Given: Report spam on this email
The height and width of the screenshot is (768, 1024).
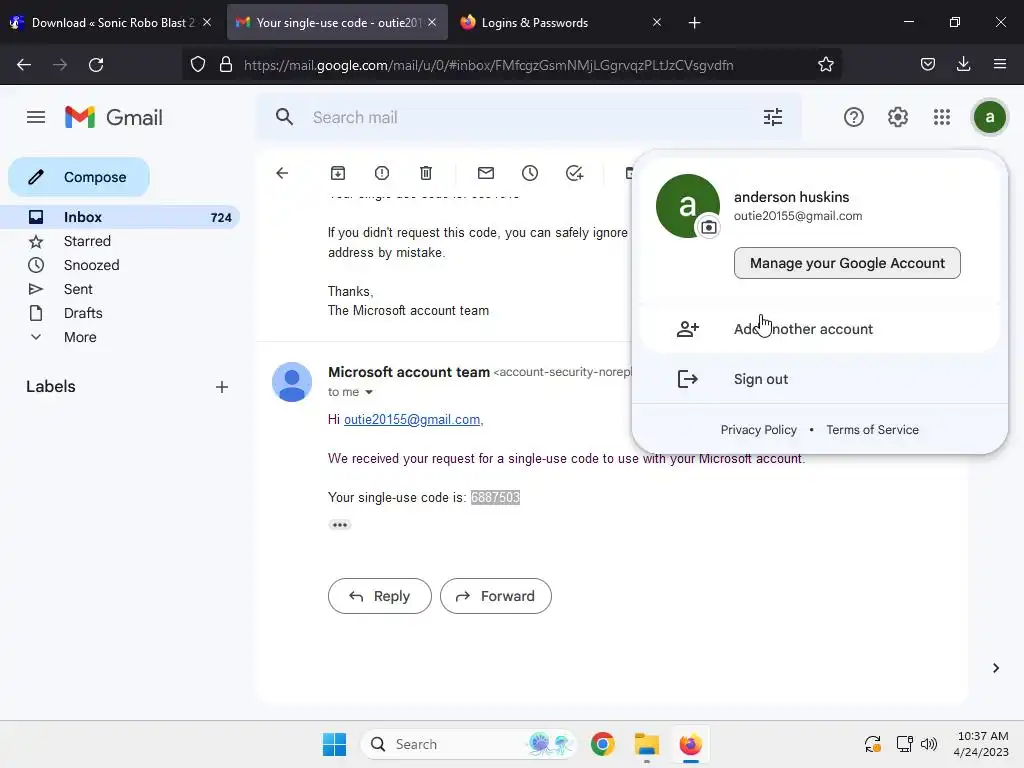Looking at the screenshot, I should tap(382, 173).
